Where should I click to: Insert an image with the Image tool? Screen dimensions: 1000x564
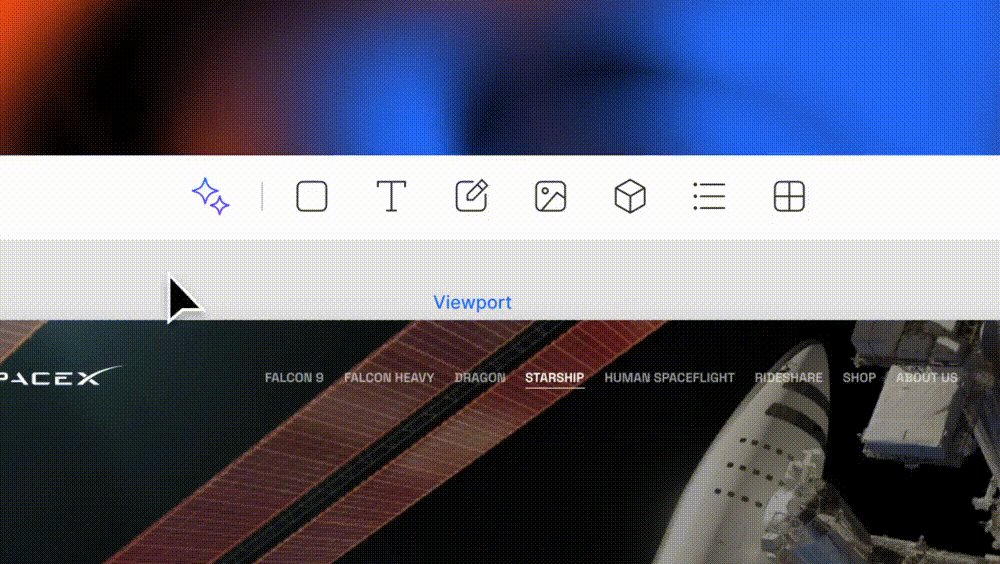point(550,196)
